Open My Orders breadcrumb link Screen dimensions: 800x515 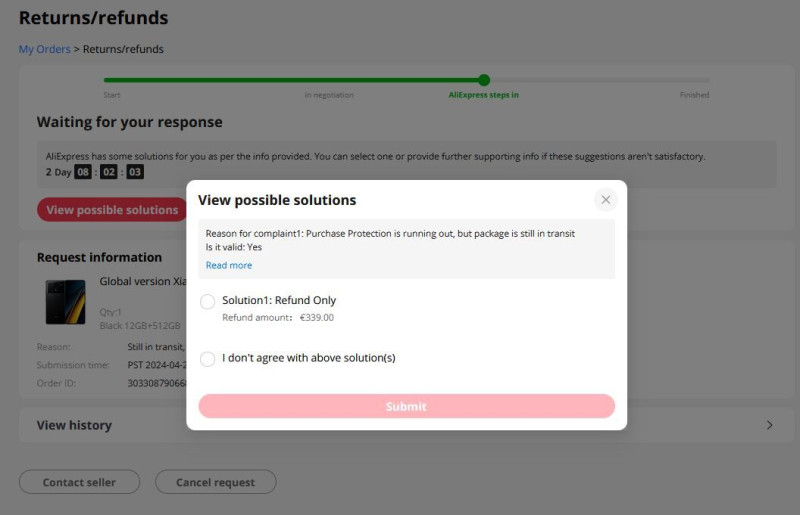(44, 49)
